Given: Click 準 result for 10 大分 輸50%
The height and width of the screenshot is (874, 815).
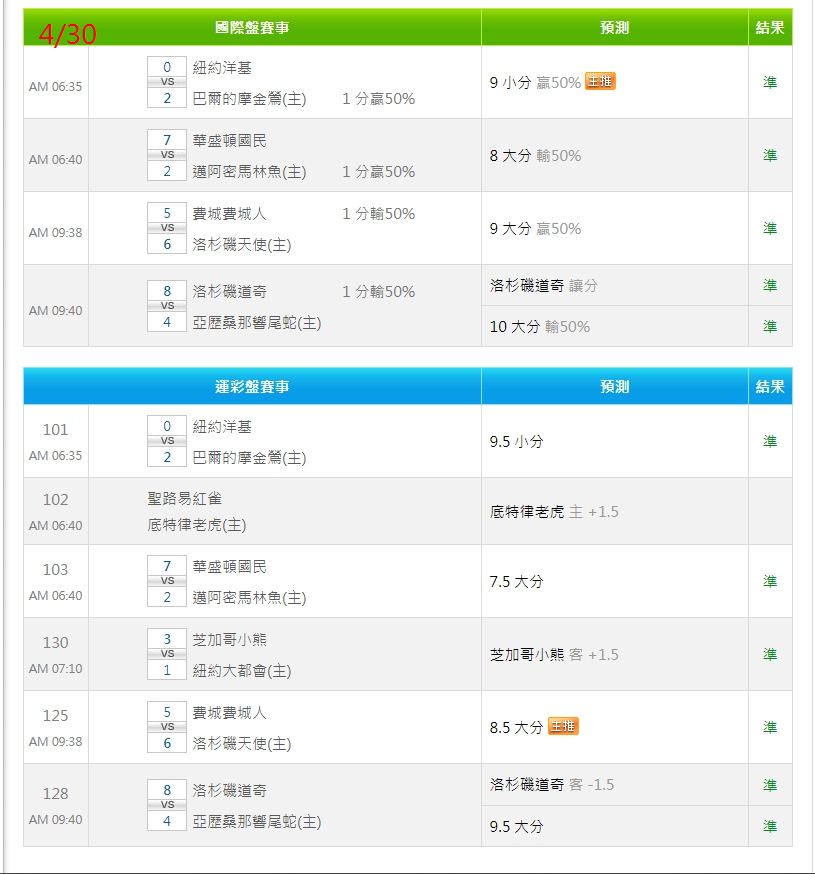Looking at the screenshot, I should [770, 327].
